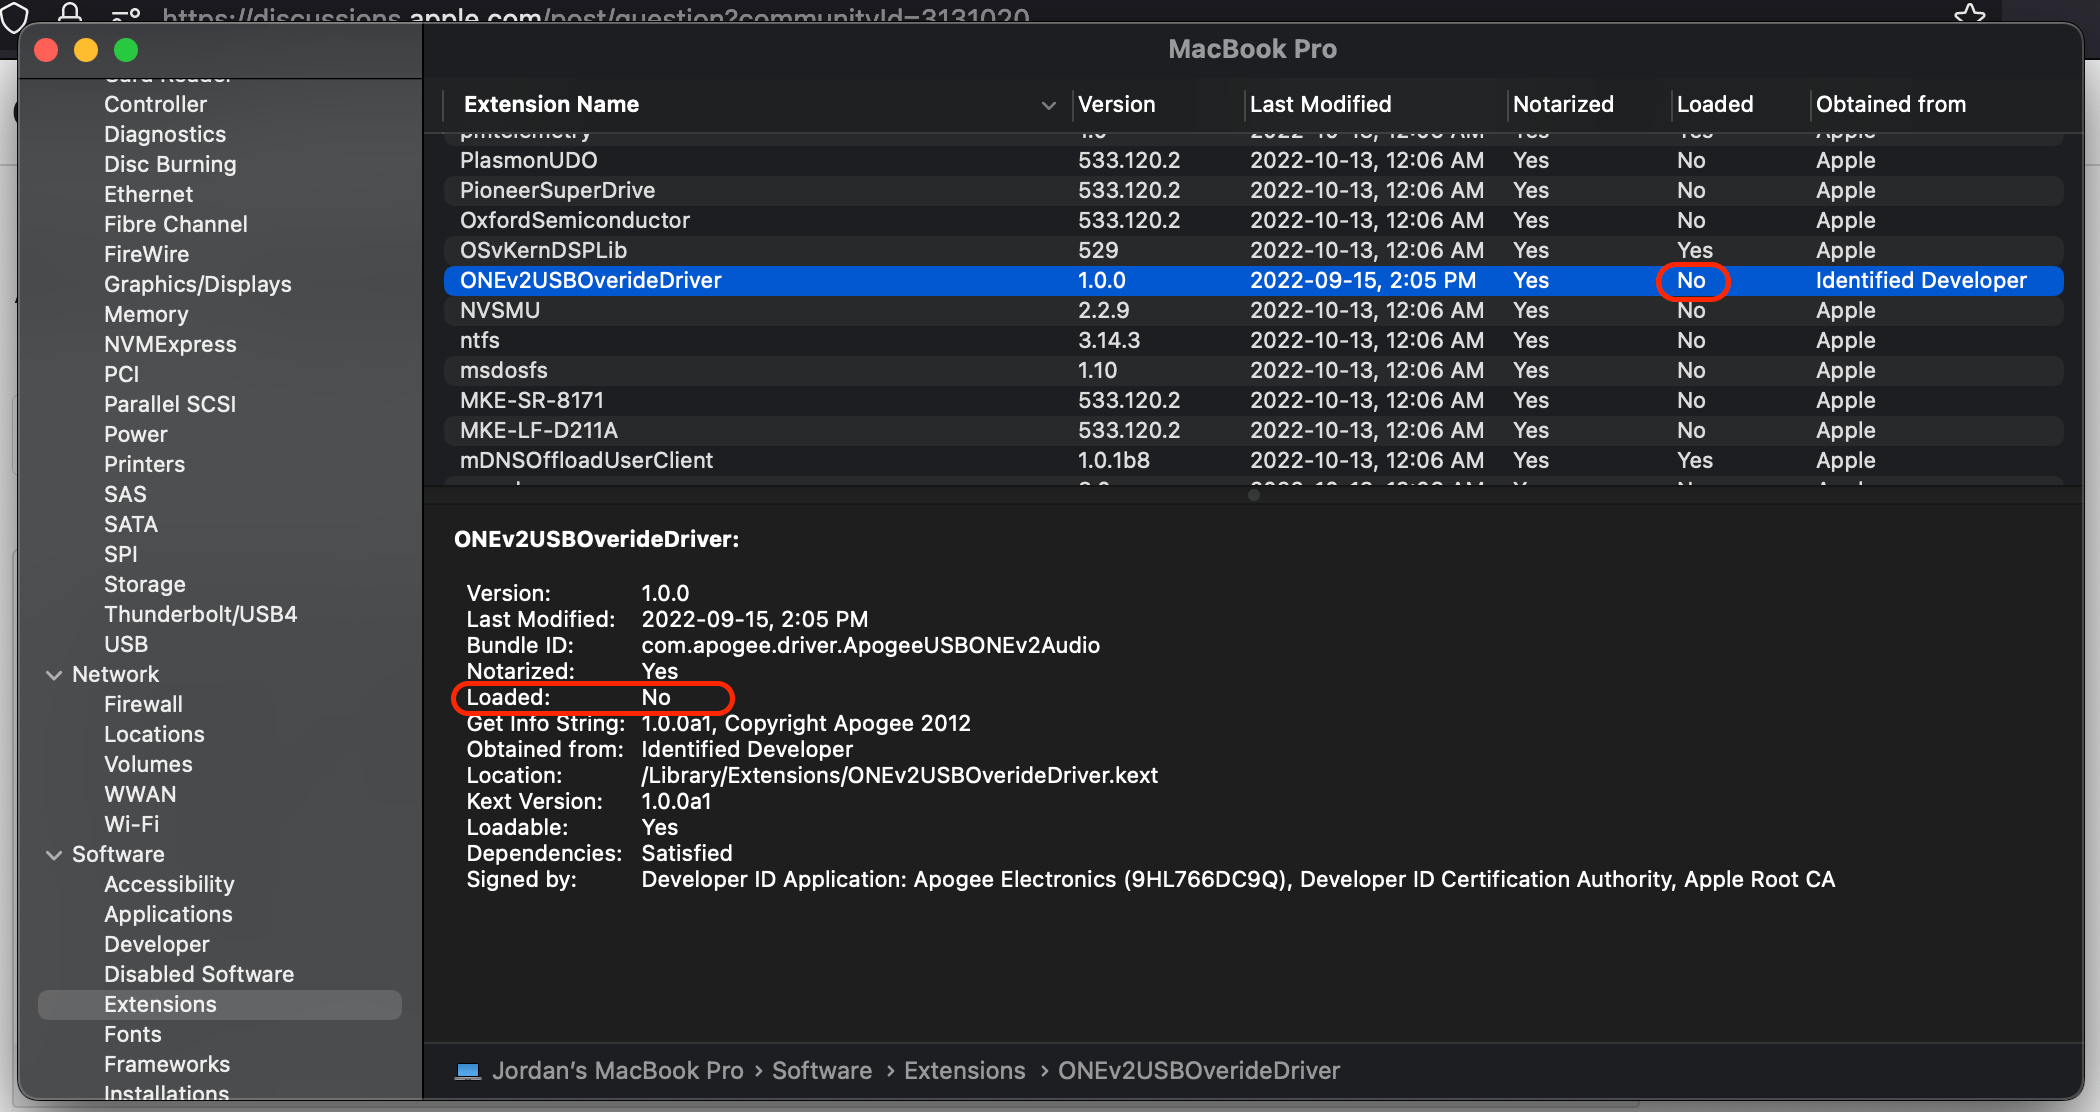Click the browser shield icon
The image size is (2100, 1112).
pyautogui.click(x=14, y=16)
